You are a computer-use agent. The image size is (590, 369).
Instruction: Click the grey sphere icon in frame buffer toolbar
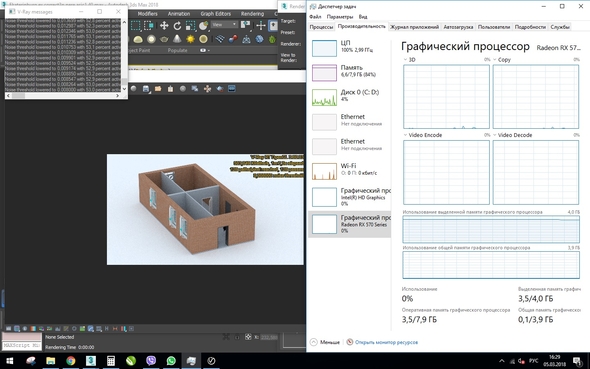point(183,89)
